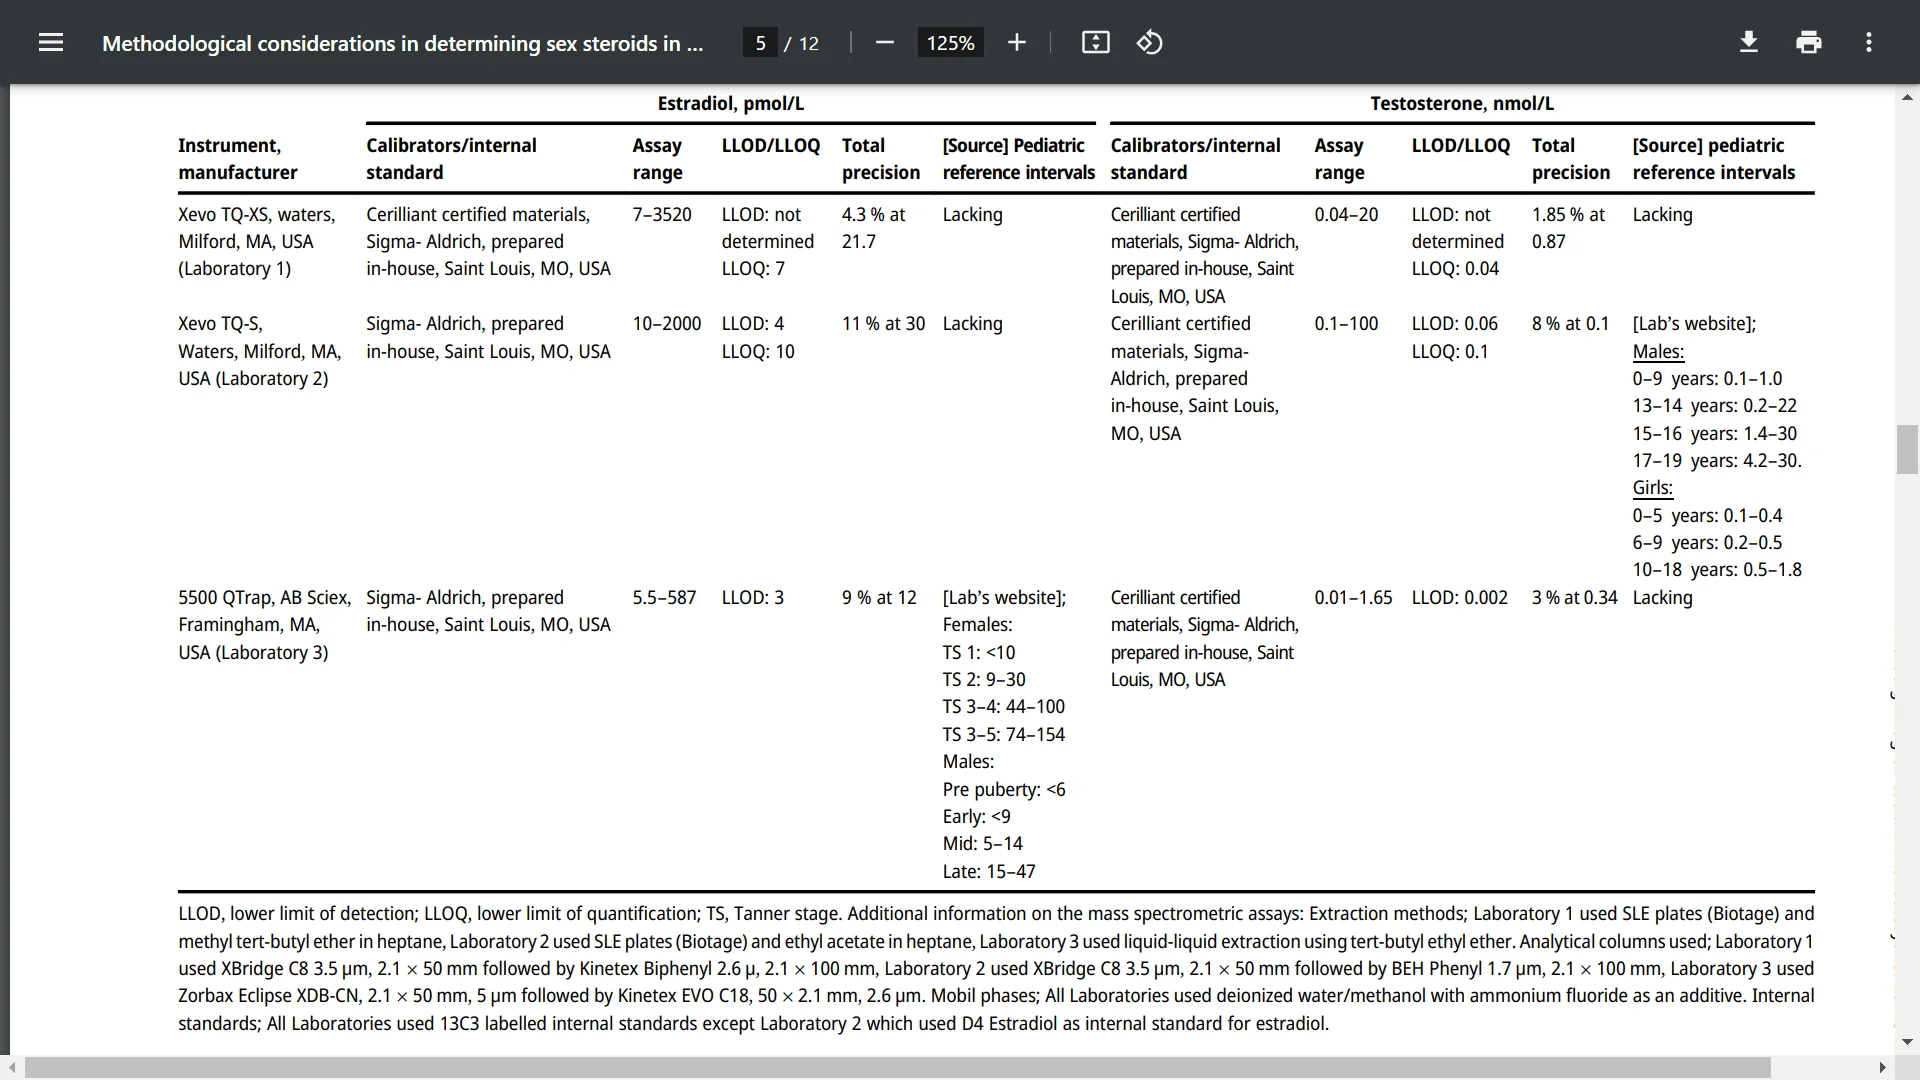The image size is (1920, 1080).
Task: Click the 'USA (Laboratory 3)' text
Action: point(253,652)
